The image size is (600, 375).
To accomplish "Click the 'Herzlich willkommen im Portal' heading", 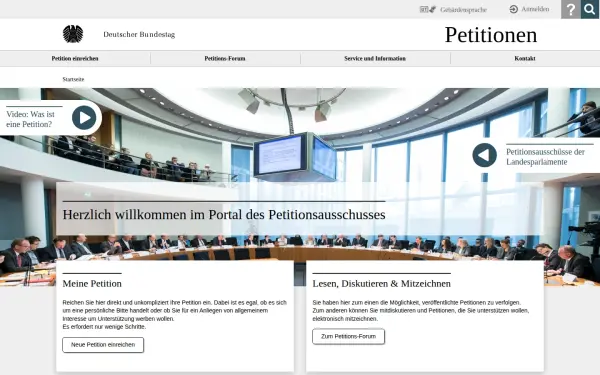I will click(x=224, y=215).
